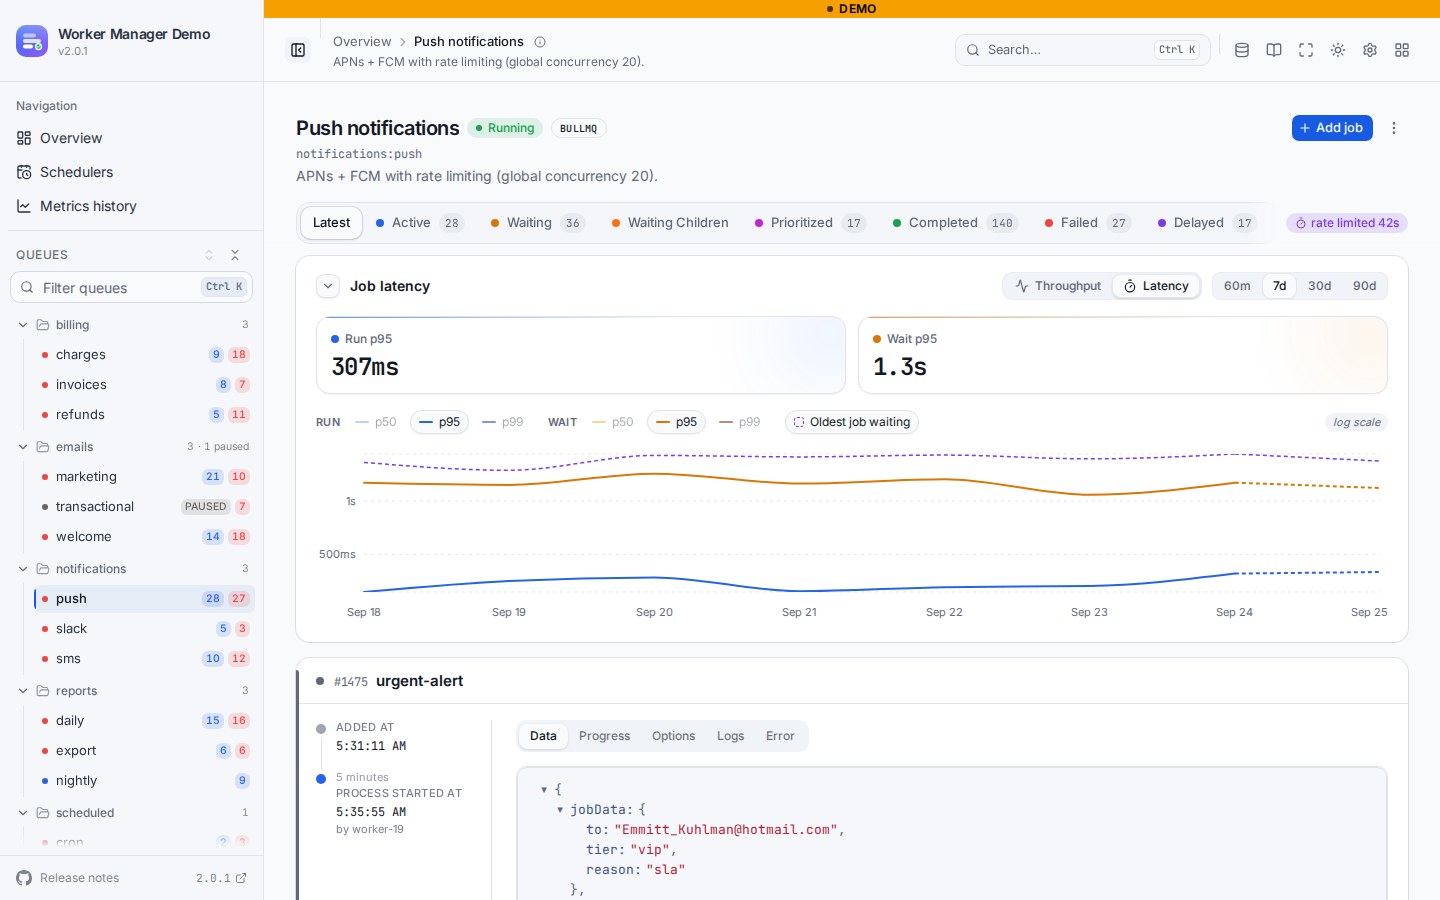Screen dimensions: 1440x900
Task: Click the Add job button
Action: [1332, 128]
